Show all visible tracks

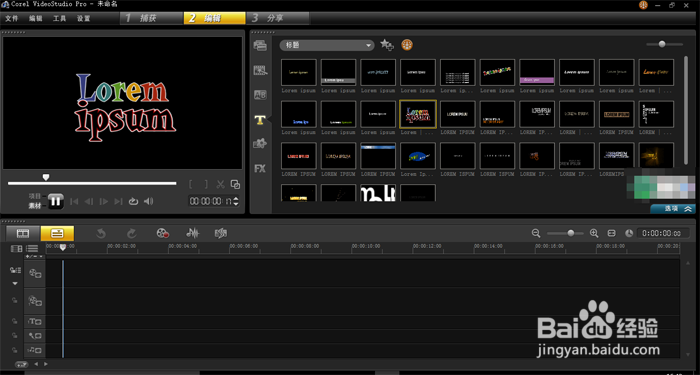(17, 249)
